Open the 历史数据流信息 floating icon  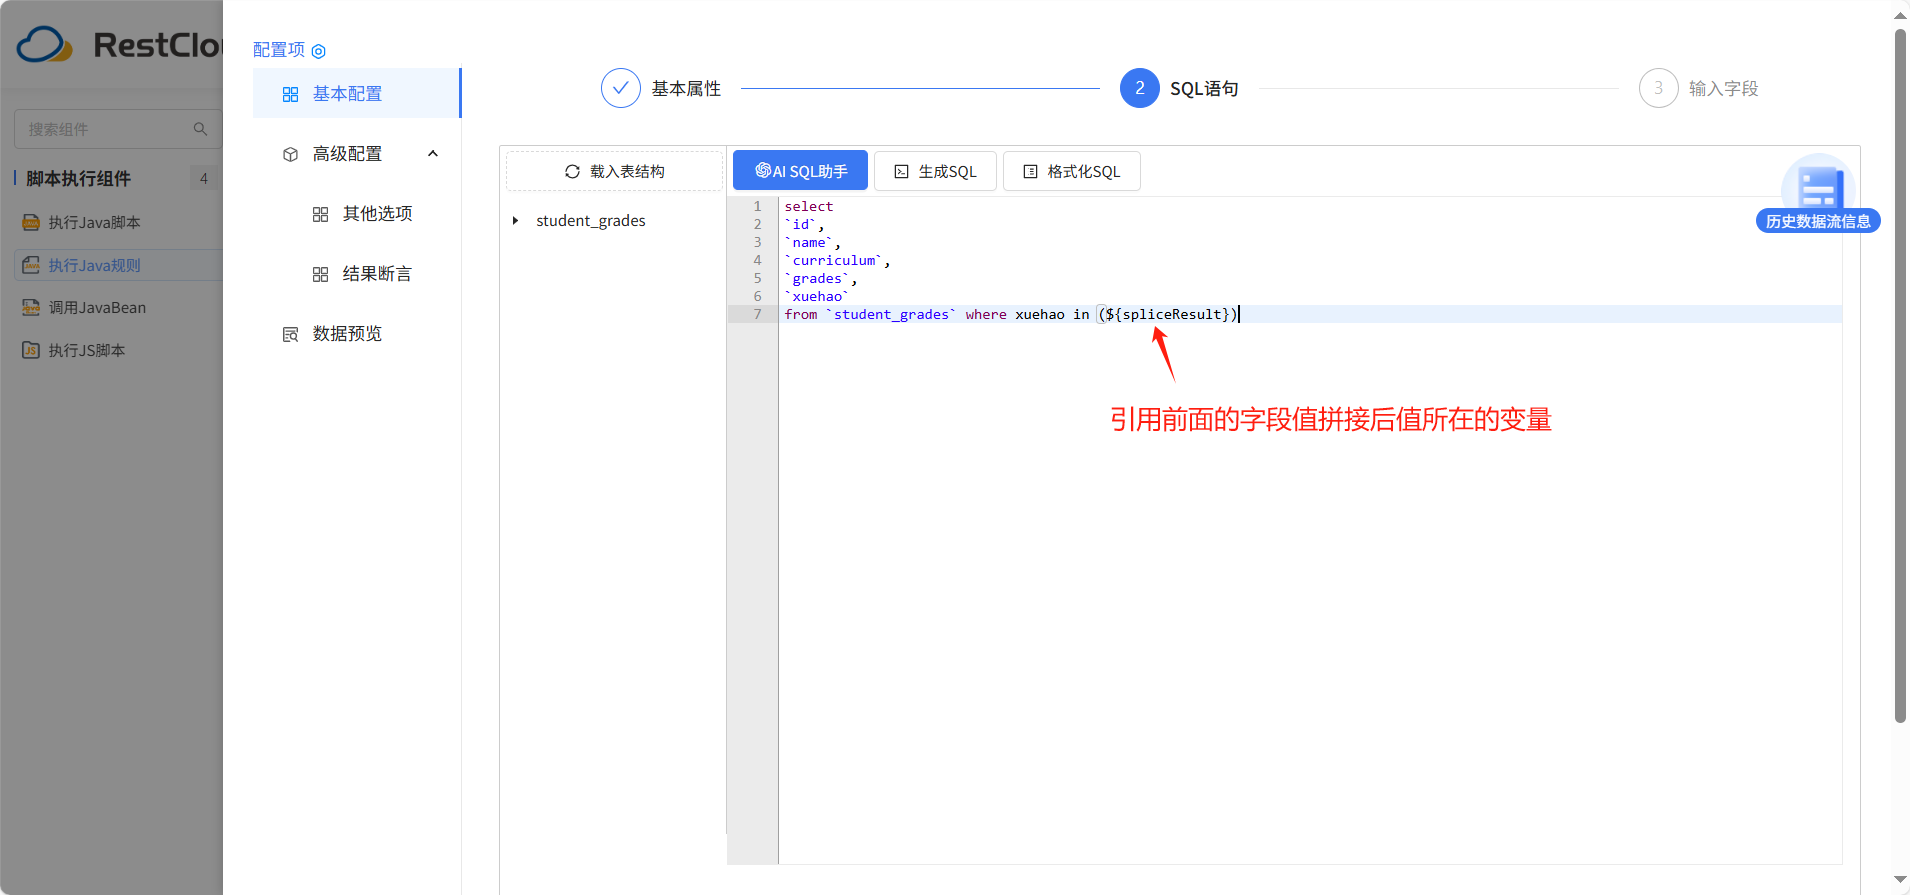pyautogui.click(x=1818, y=186)
